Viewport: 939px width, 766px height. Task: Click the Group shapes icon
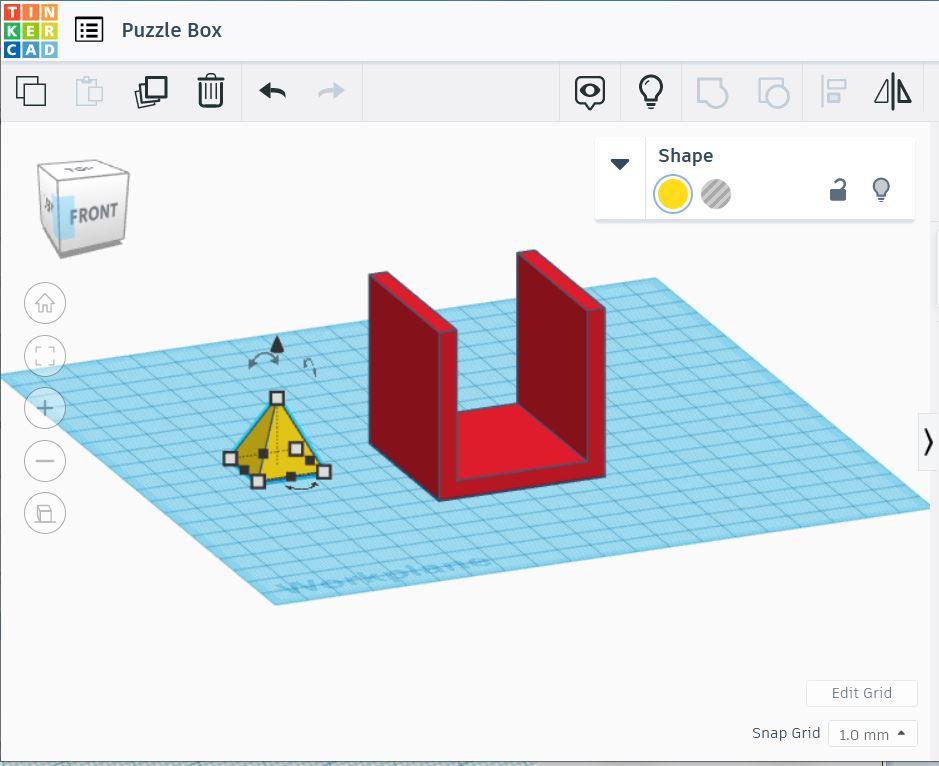click(713, 92)
